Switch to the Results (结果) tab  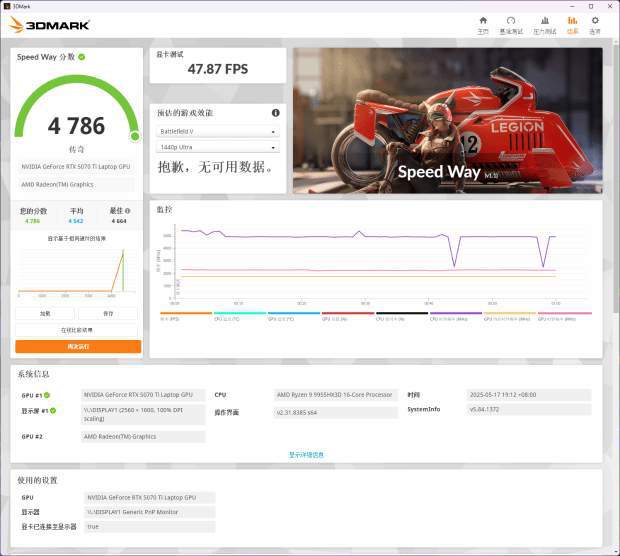pos(572,25)
